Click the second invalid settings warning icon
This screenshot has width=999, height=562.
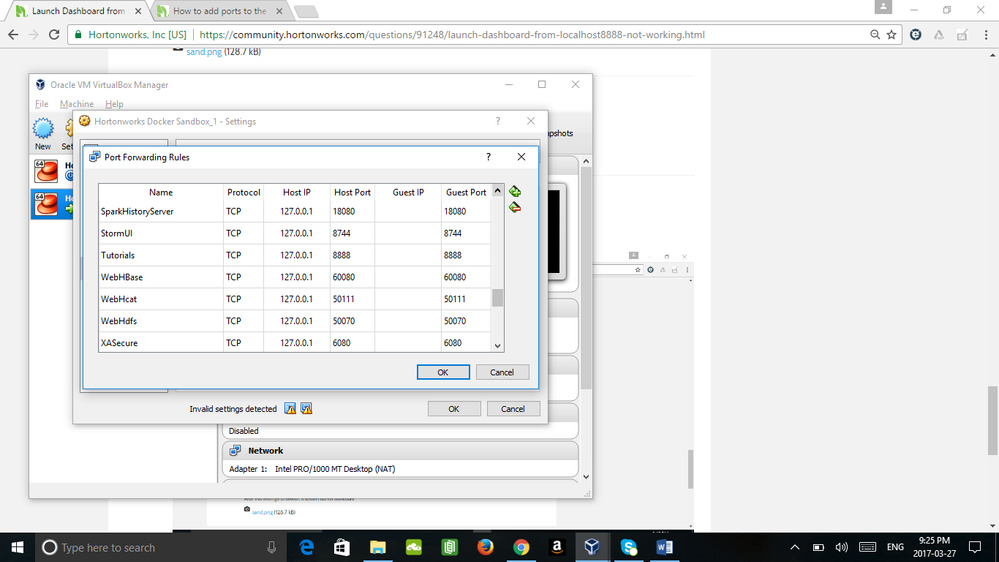click(306, 409)
